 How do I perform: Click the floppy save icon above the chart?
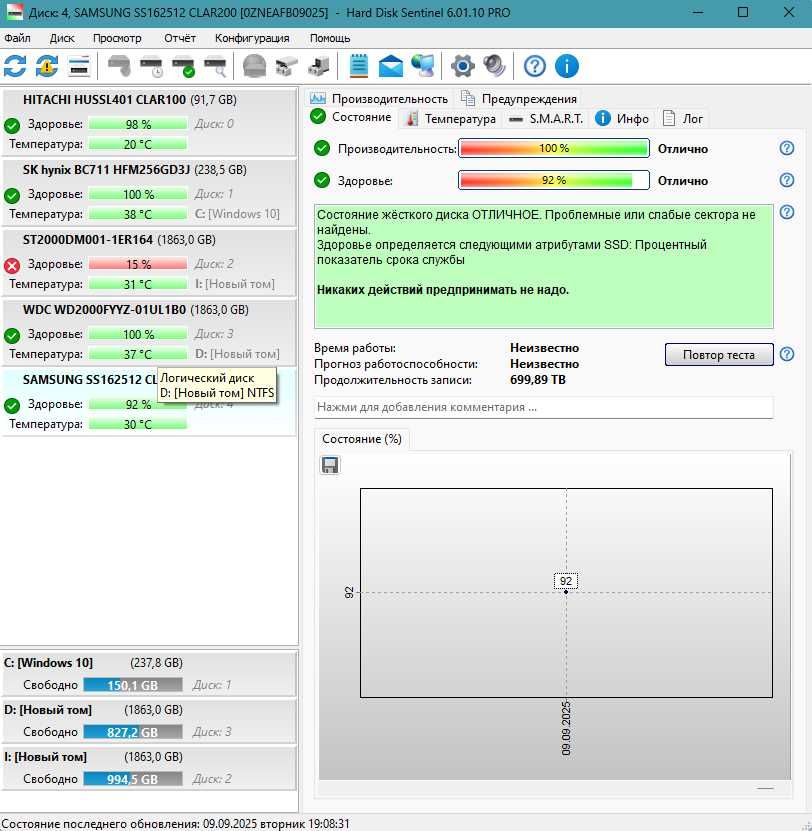(330, 465)
